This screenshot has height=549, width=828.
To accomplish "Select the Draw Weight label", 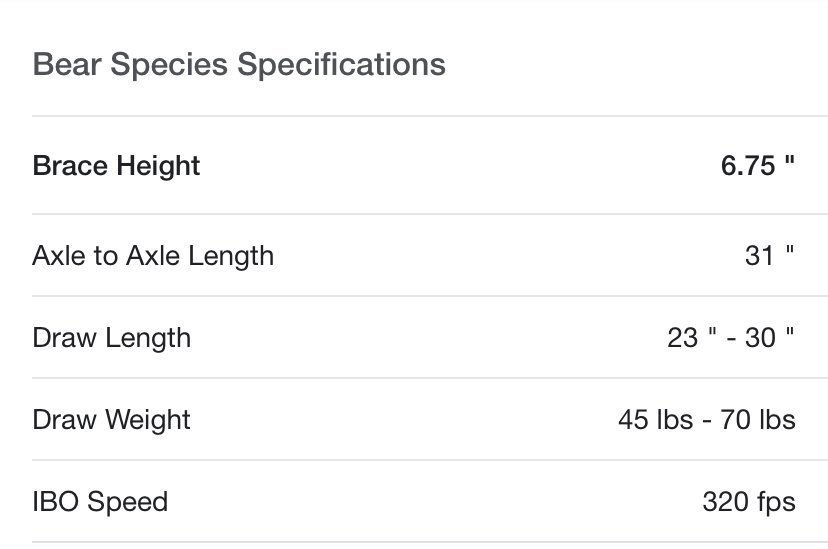I will (111, 420).
